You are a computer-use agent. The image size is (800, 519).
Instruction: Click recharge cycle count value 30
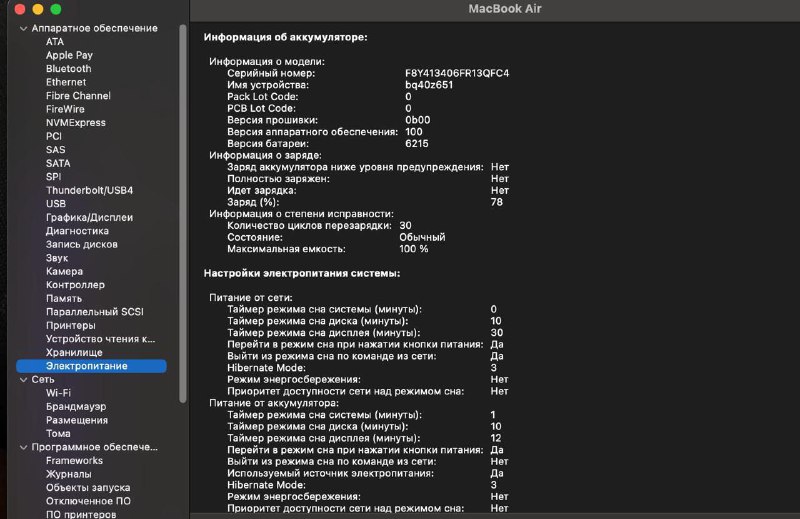click(x=405, y=226)
